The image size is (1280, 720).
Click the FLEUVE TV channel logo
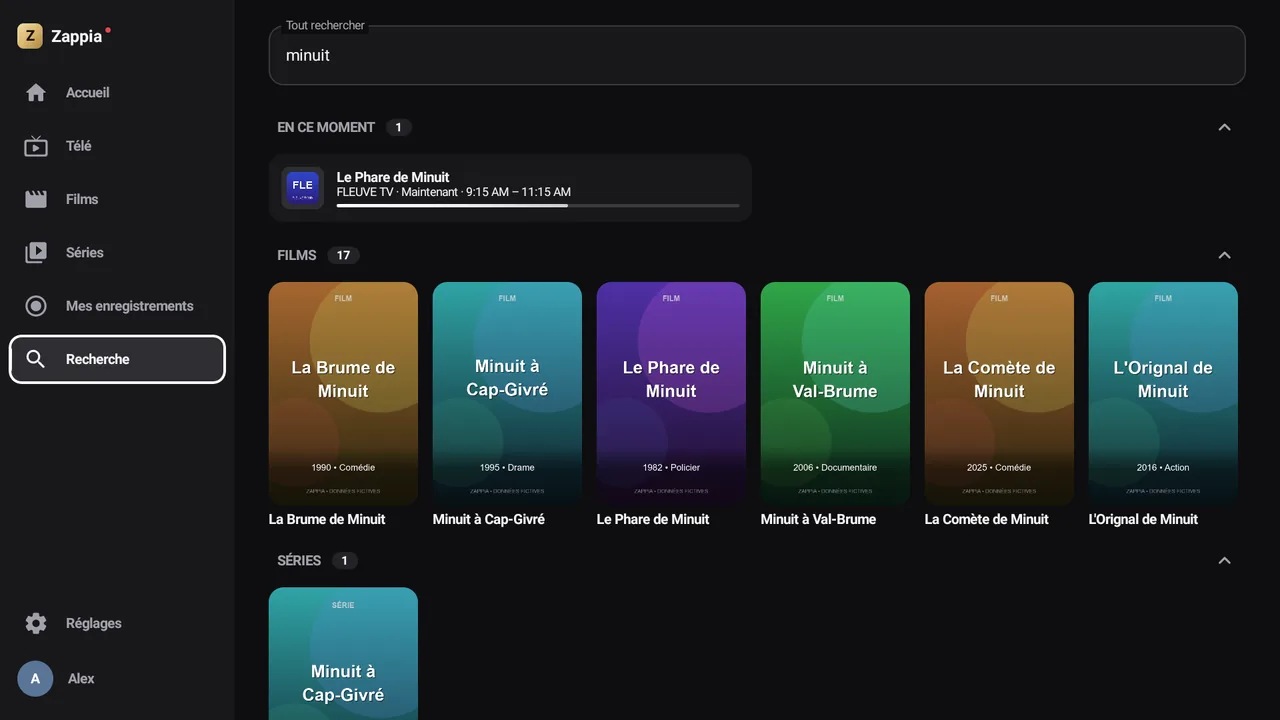tap(302, 188)
